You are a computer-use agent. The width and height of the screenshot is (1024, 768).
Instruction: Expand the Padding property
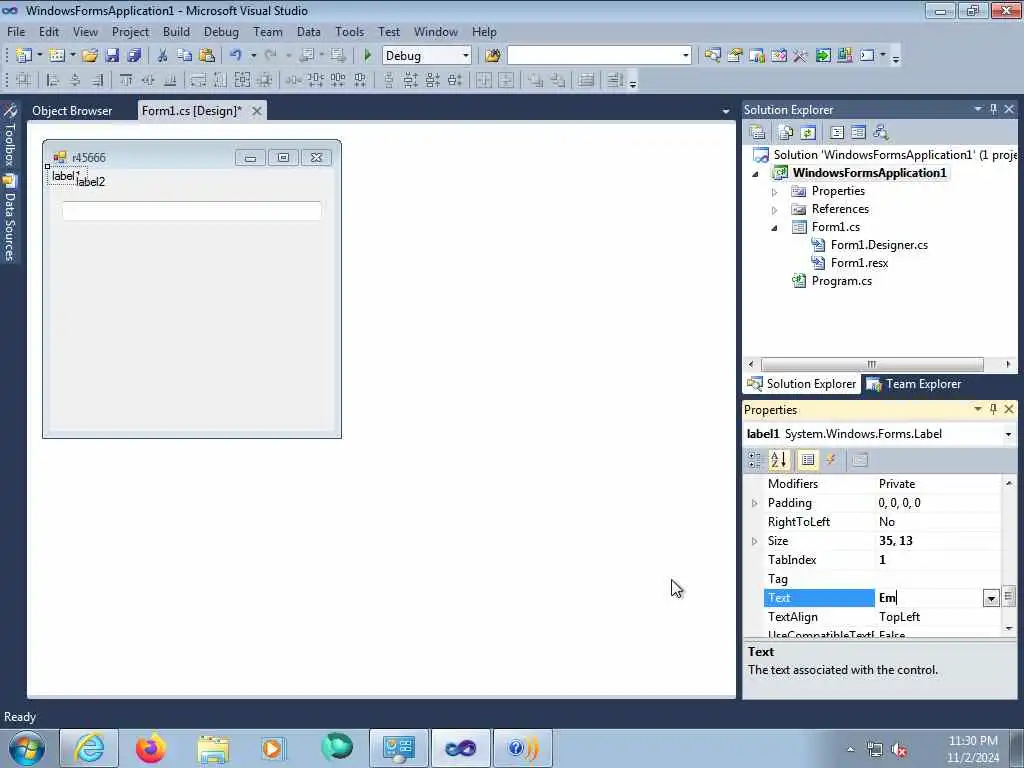click(x=754, y=504)
